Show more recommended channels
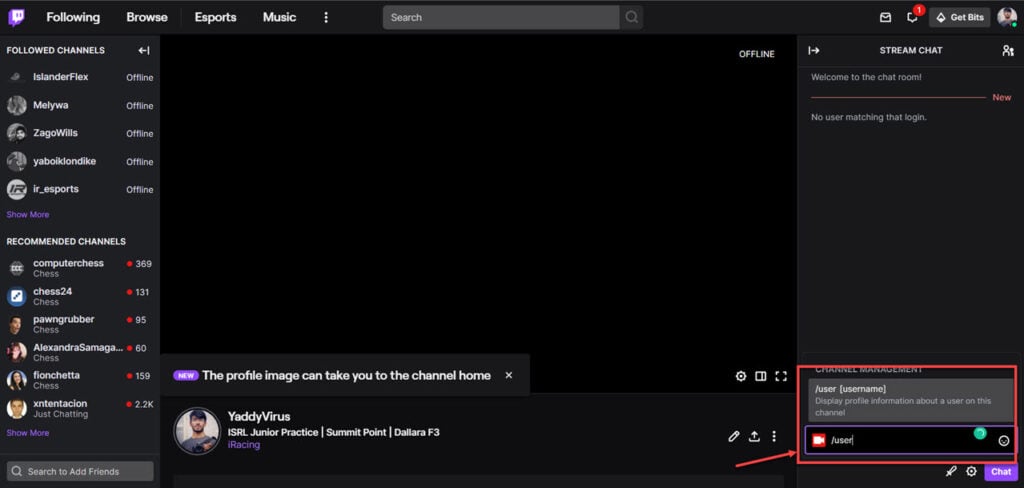 (x=27, y=432)
